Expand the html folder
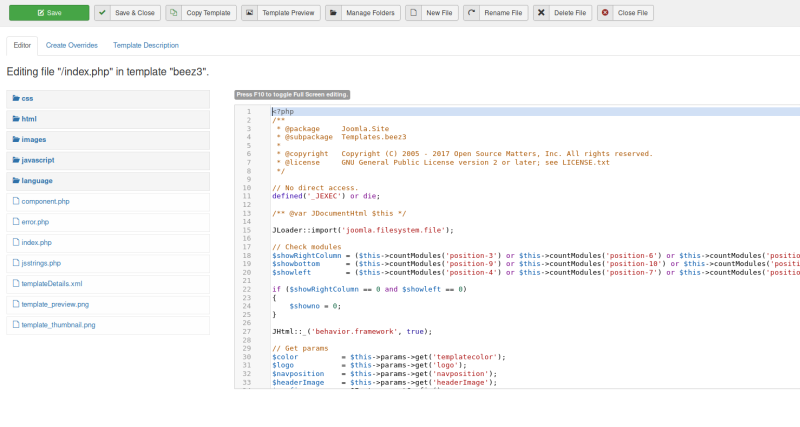The width and height of the screenshot is (800, 427). (x=29, y=119)
